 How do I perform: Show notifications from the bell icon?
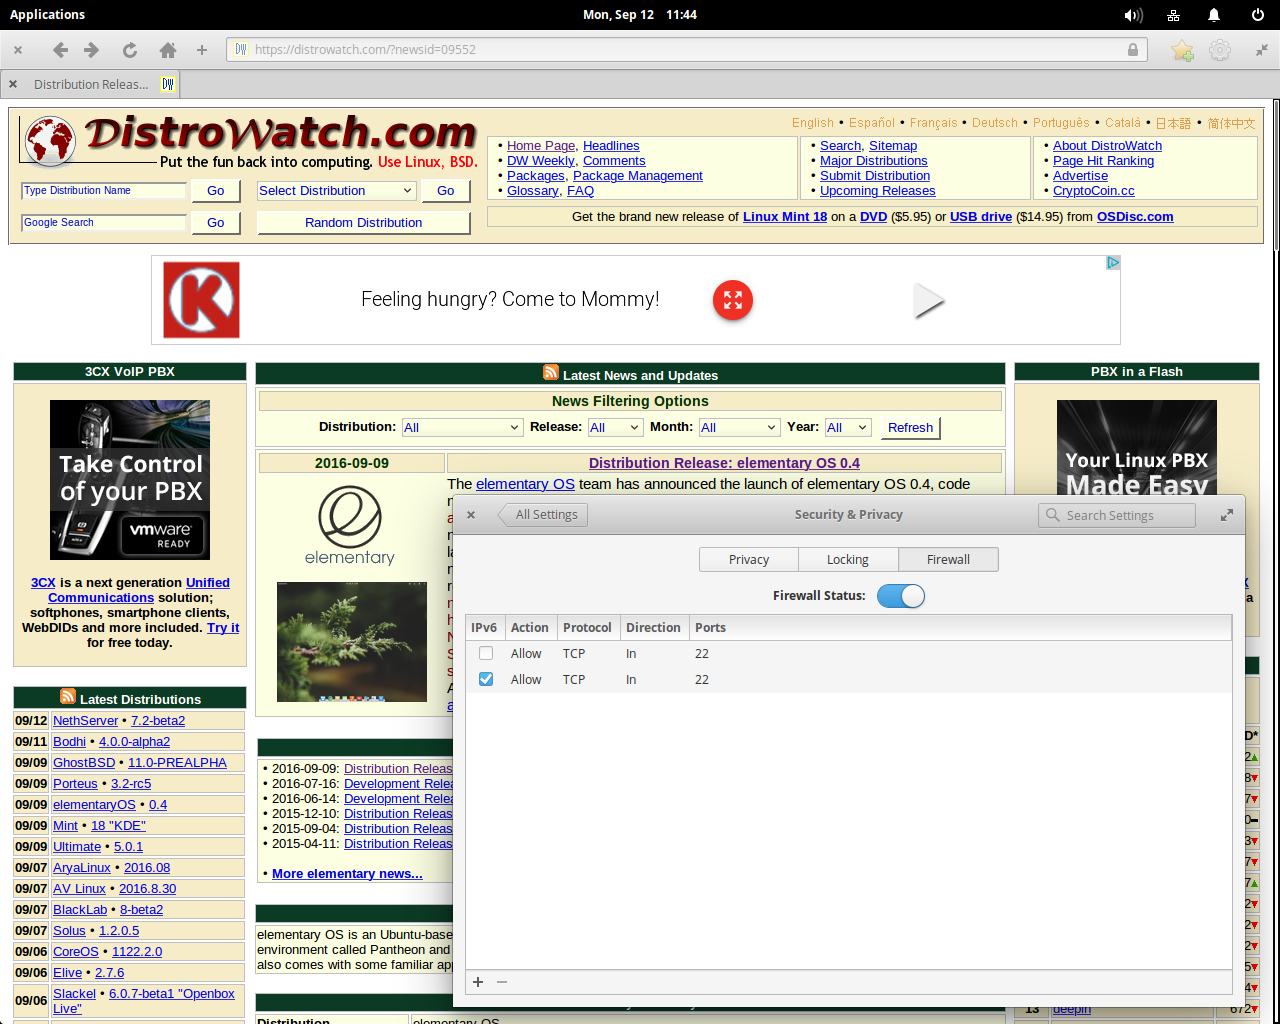(x=1214, y=15)
